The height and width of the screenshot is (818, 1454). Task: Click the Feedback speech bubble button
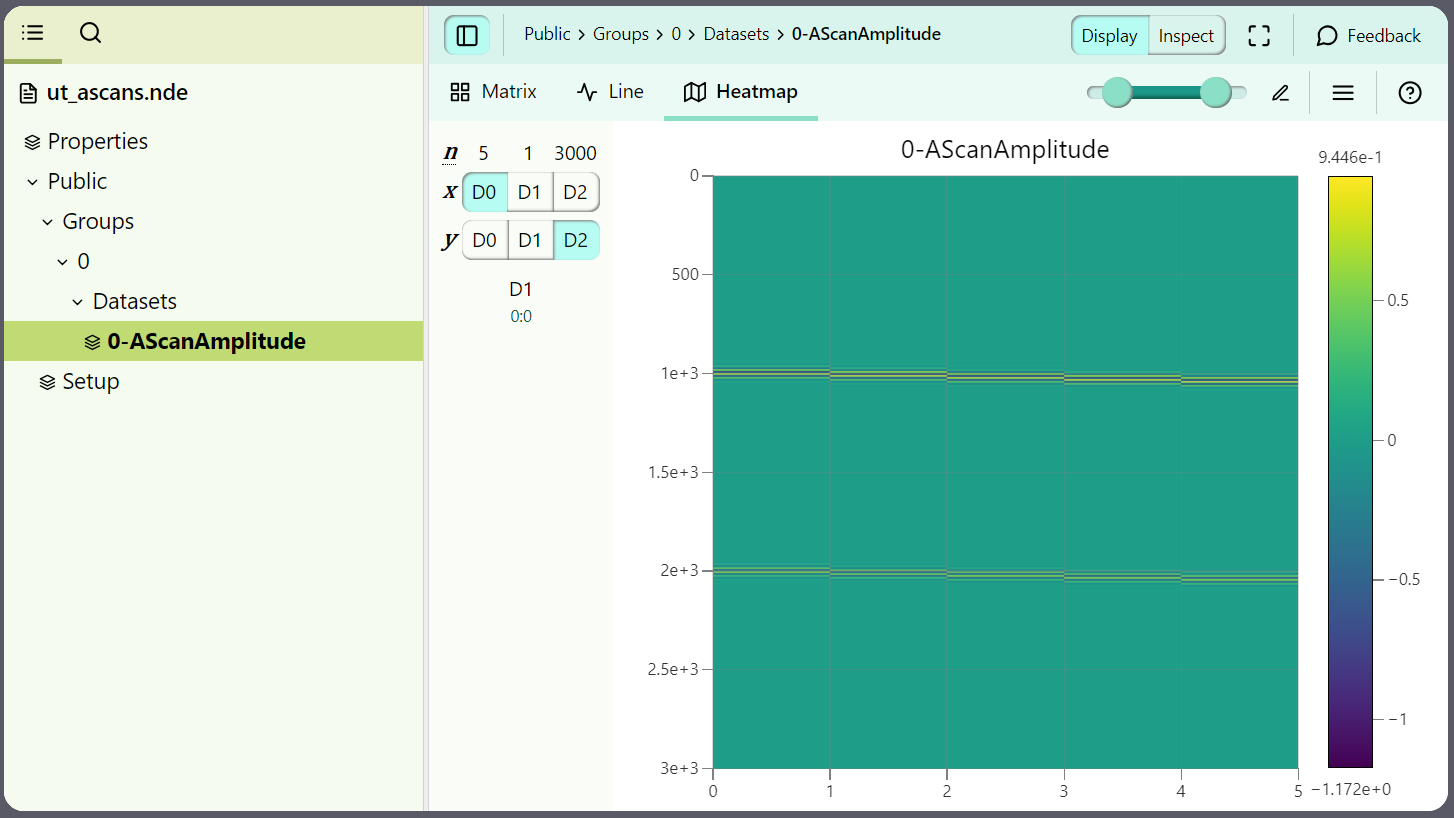coord(1368,36)
